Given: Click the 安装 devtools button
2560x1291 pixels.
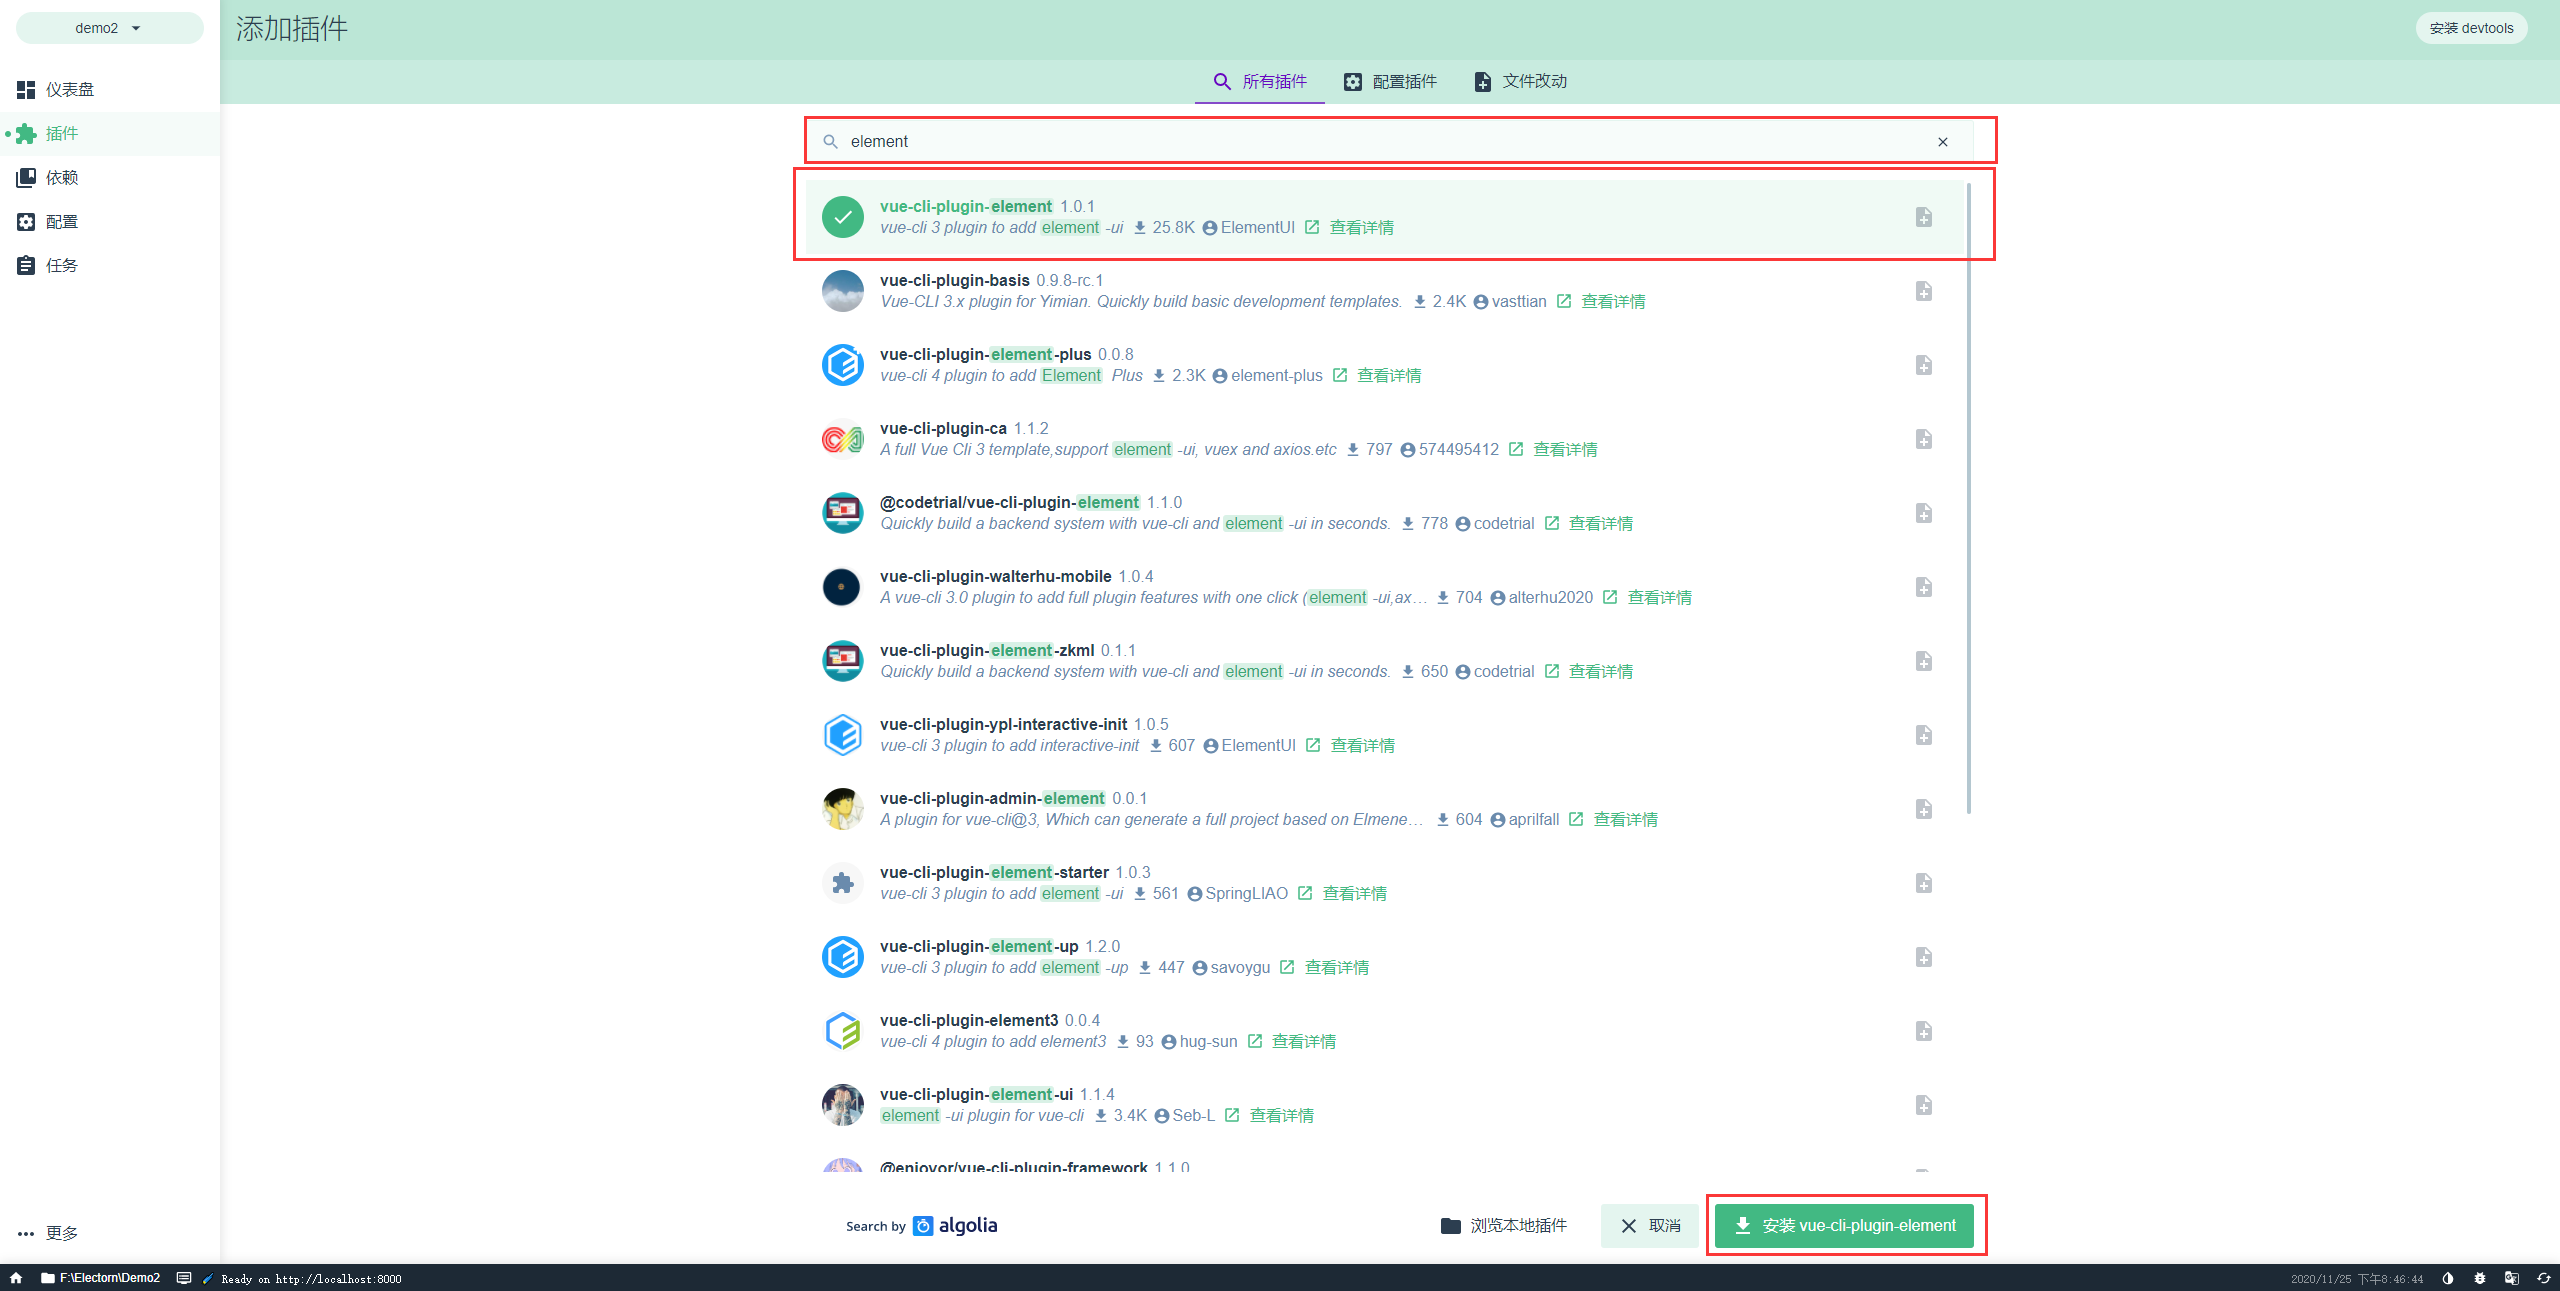Looking at the screenshot, I should (2471, 28).
